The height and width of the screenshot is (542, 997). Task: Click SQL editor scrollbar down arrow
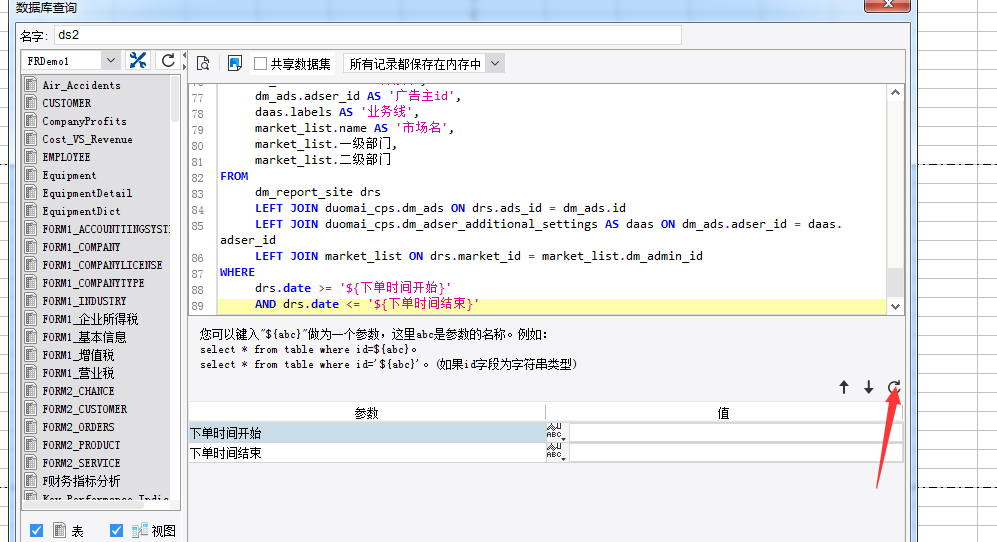(895, 307)
